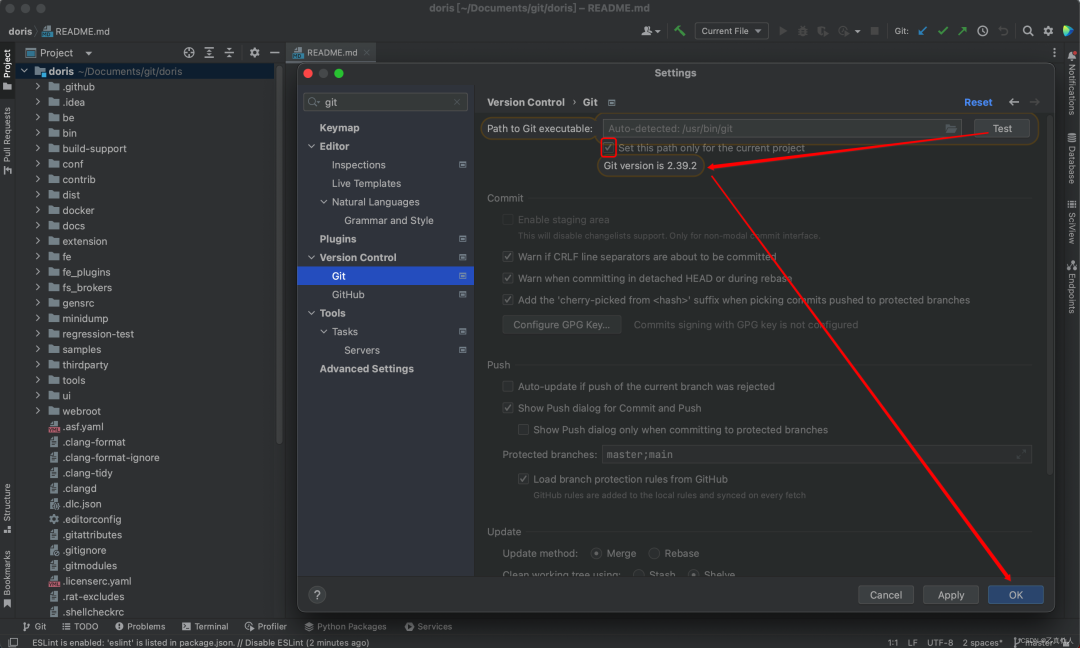
Task: Open the Current File run configuration dropdown
Action: pos(731,31)
